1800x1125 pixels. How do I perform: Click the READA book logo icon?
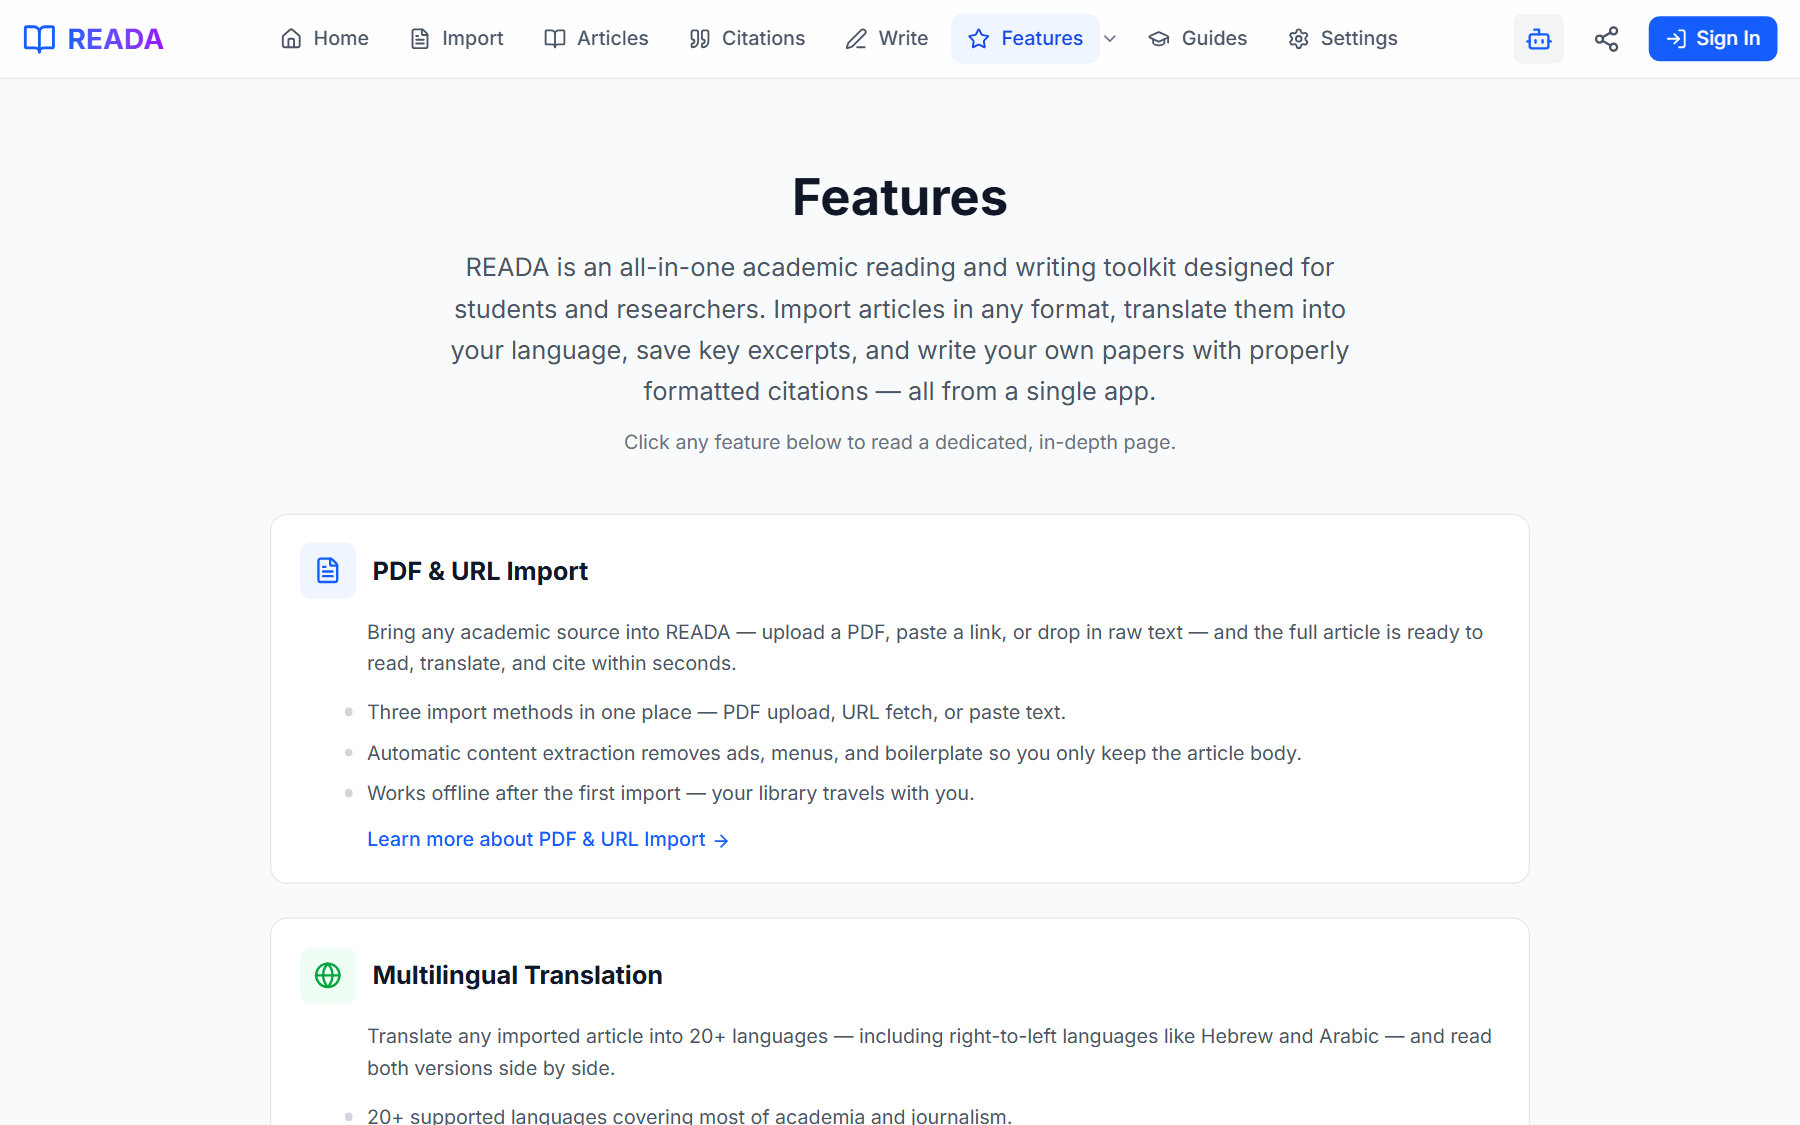pyautogui.click(x=39, y=38)
